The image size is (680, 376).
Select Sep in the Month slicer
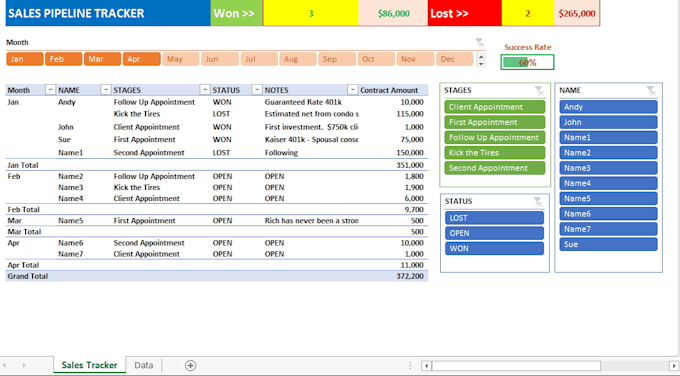[x=337, y=59]
